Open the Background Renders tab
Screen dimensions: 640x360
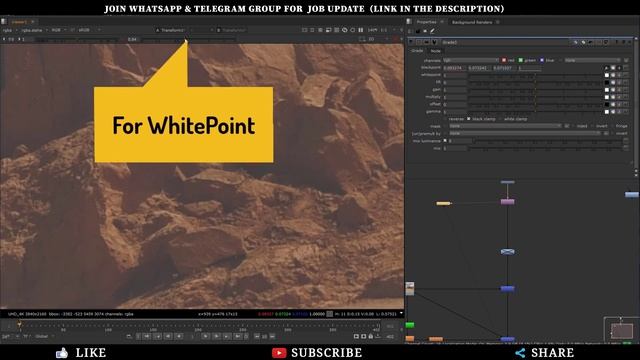coord(472,22)
